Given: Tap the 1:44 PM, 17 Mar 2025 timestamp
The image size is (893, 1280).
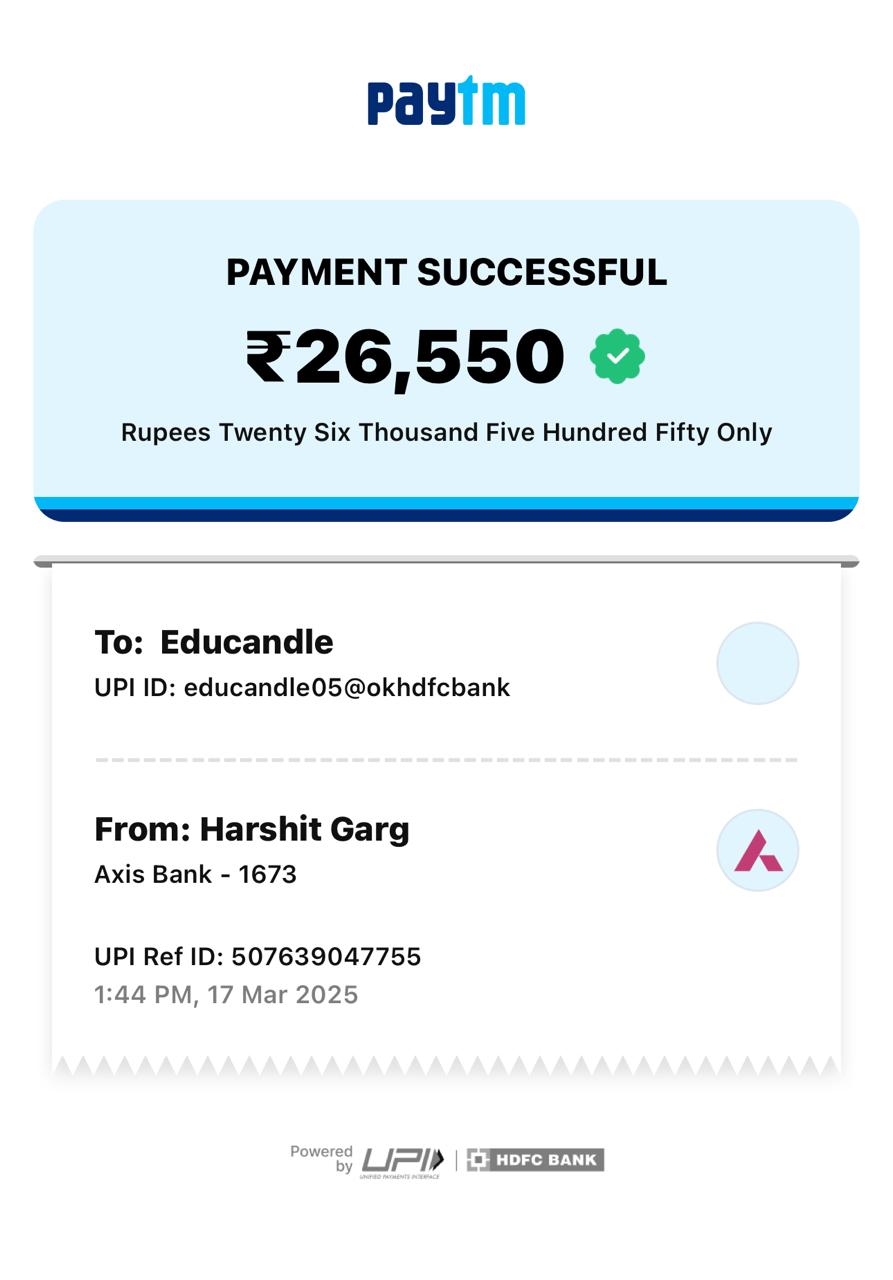Looking at the screenshot, I should point(226,995).
